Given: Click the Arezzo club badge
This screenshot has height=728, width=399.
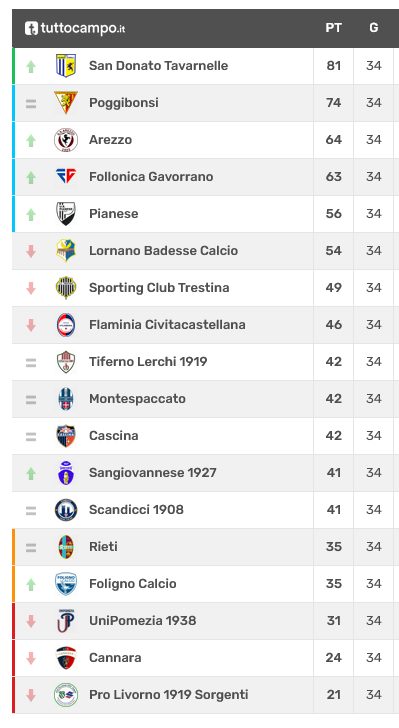Looking at the screenshot, I should 66,140.
